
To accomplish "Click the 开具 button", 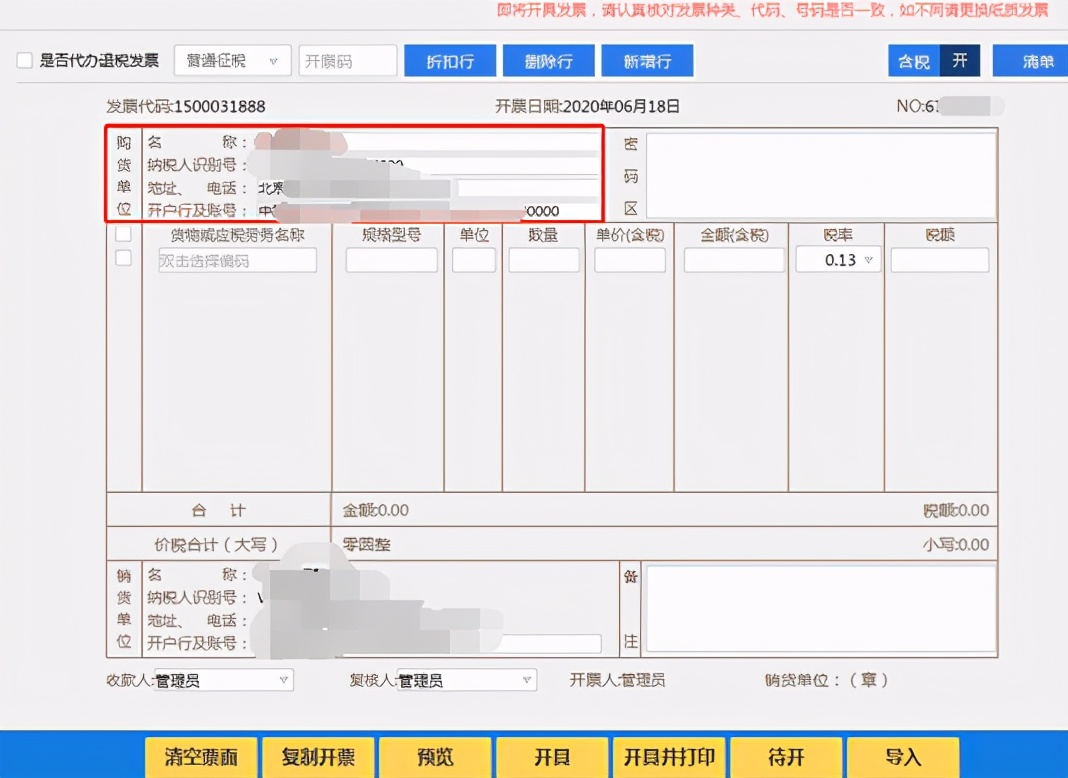I will [x=552, y=757].
